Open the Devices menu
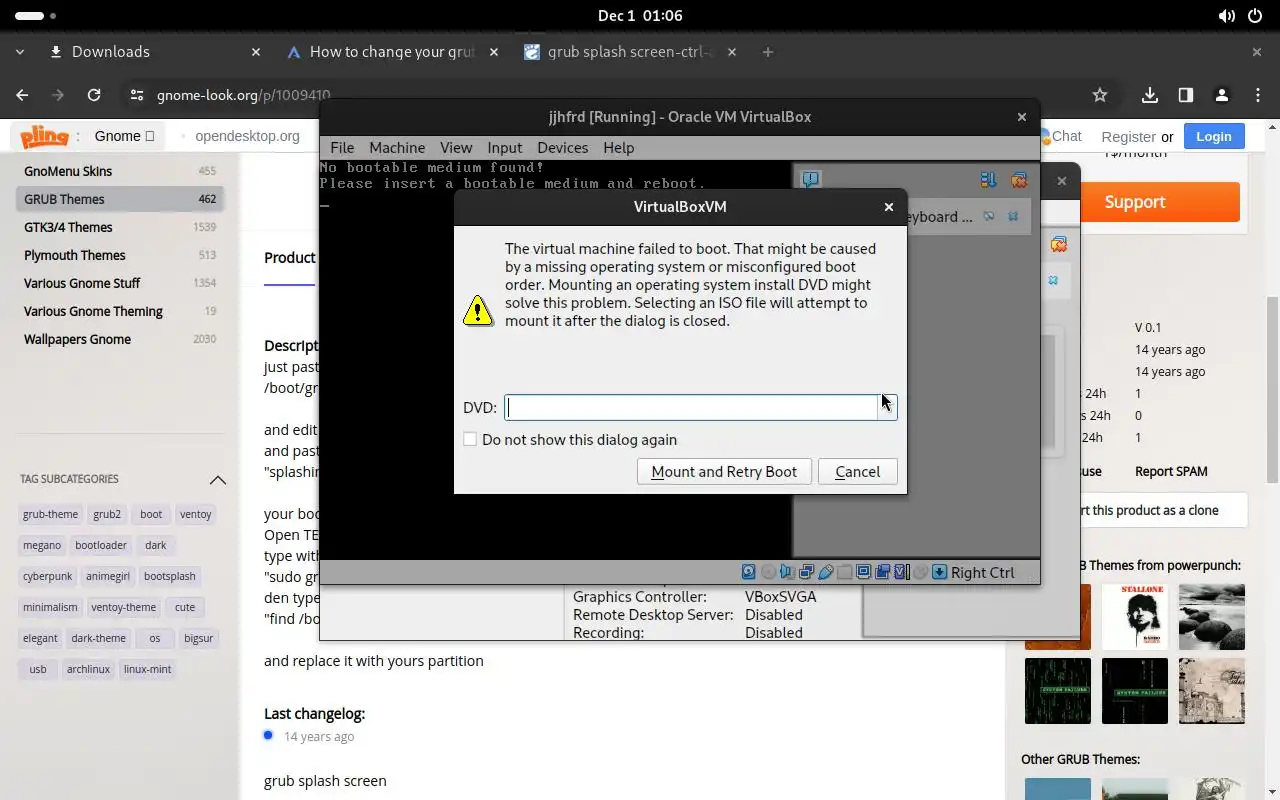Image resolution: width=1280 pixels, height=800 pixels. (x=563, y=147)
